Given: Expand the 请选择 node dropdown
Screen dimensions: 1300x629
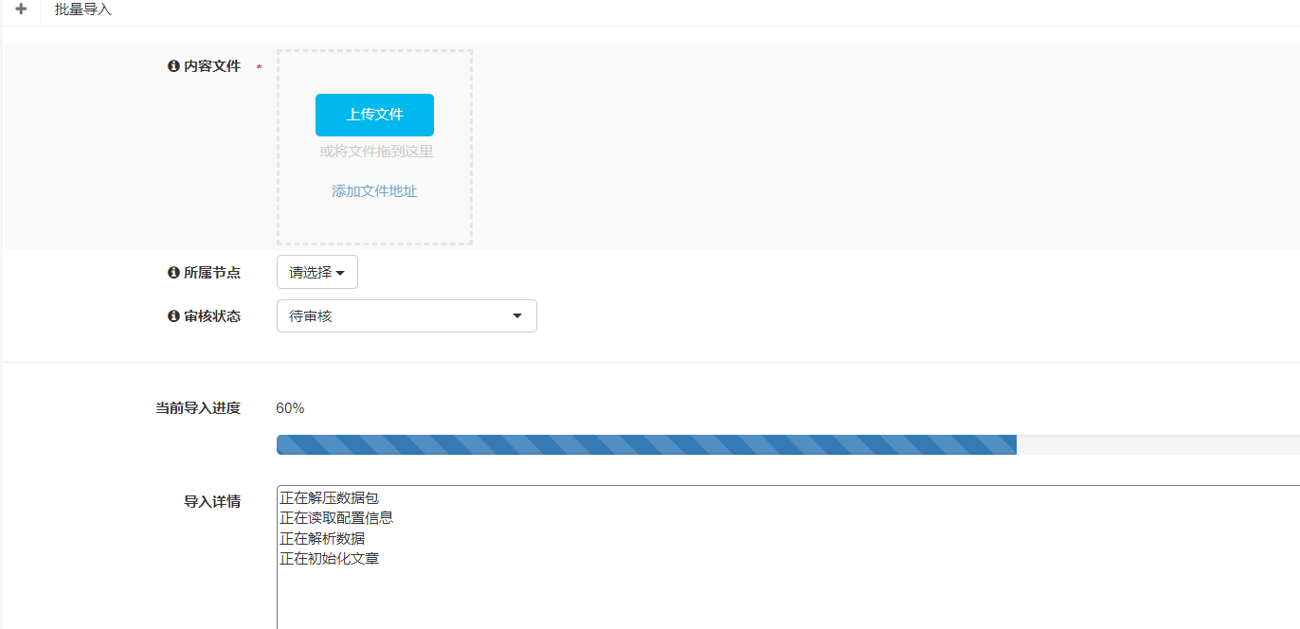Looking at the screenshot, I should coord(317,273).
